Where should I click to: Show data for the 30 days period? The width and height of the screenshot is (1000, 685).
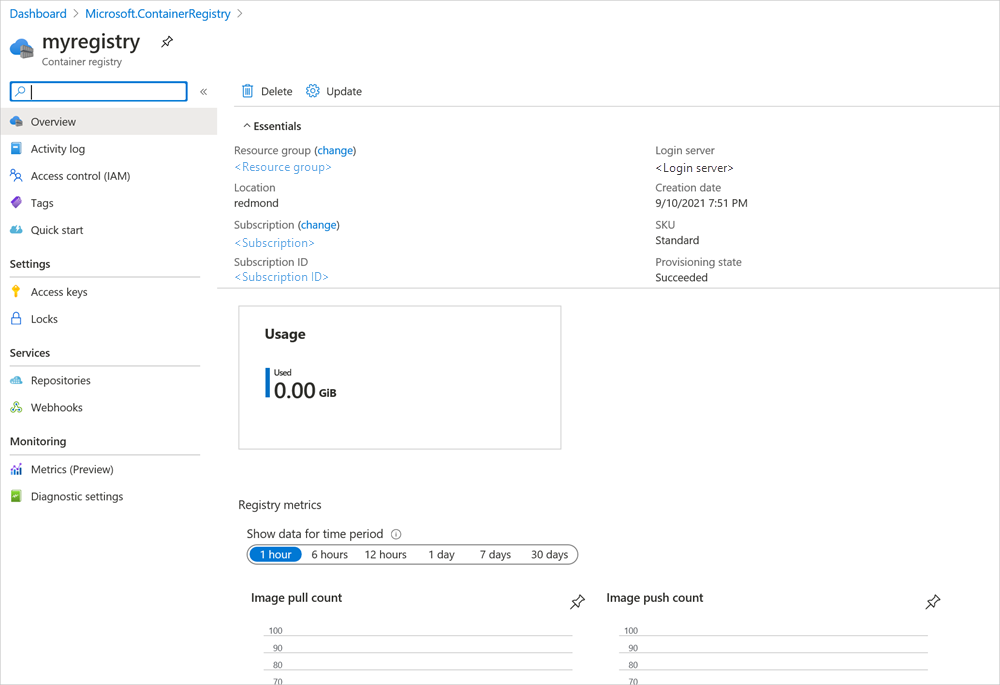(x=549, y=554)
